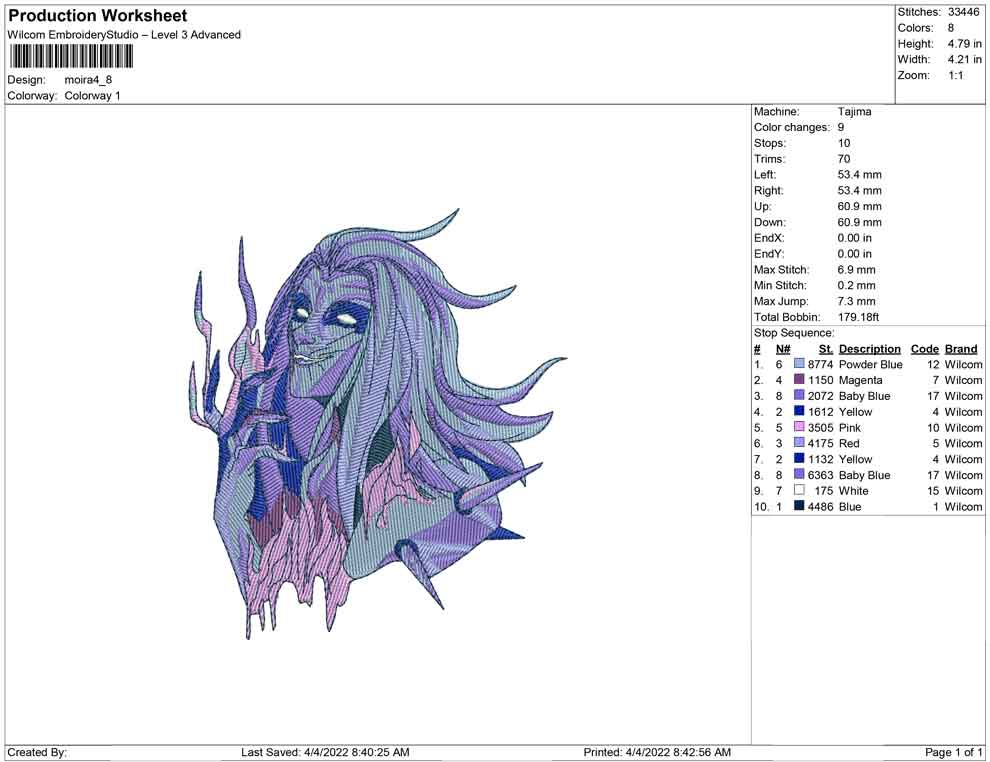Select the Baby Blue 6363 swatch
The image size is (990, 762).
click(799, 475)
